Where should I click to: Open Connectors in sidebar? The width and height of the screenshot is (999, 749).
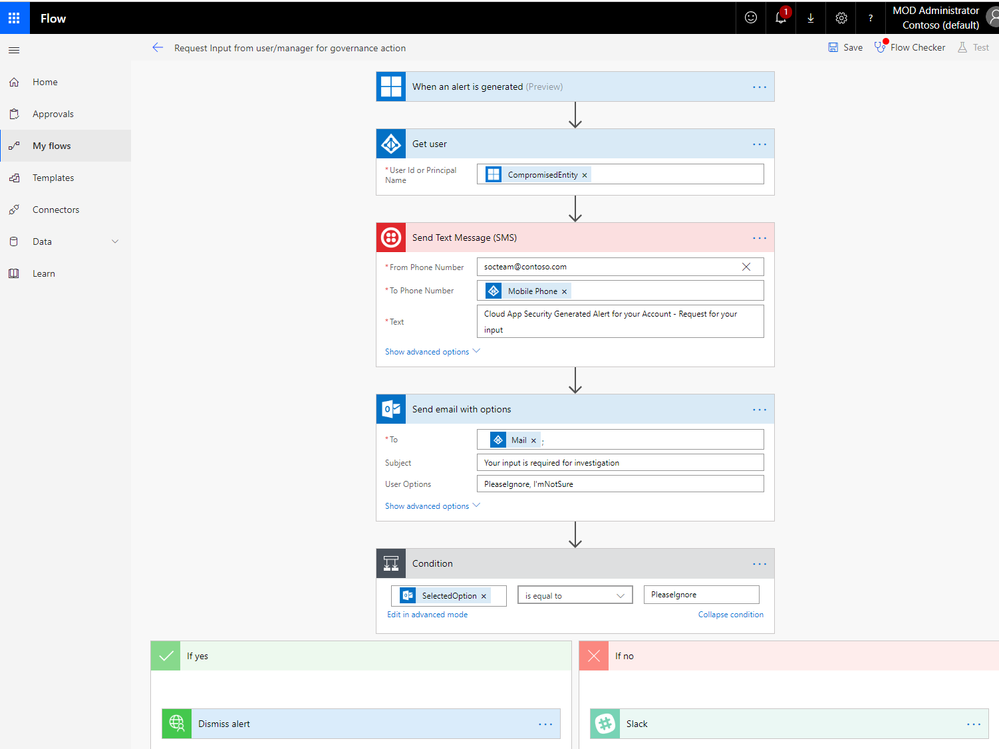[66, 210]
